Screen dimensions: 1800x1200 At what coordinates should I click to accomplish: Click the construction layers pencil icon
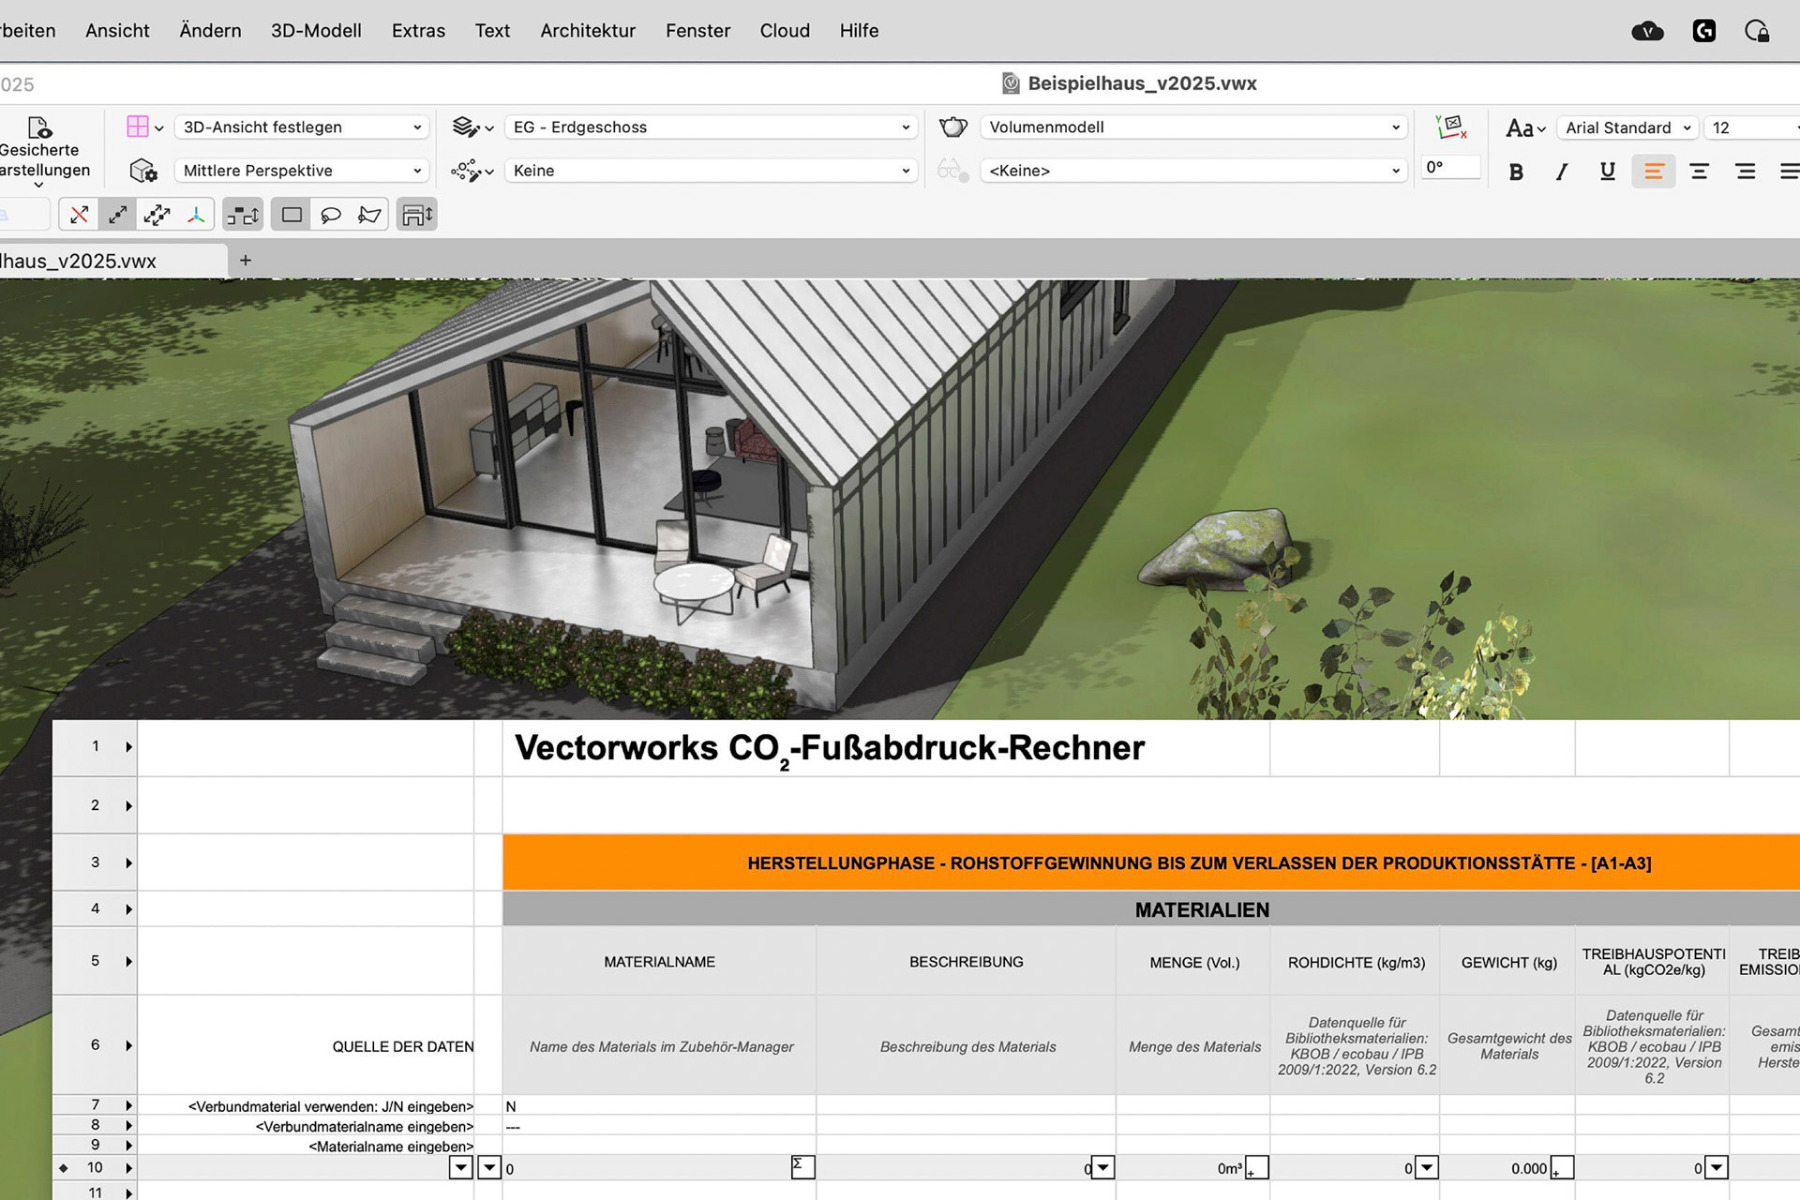click(467, 127)
